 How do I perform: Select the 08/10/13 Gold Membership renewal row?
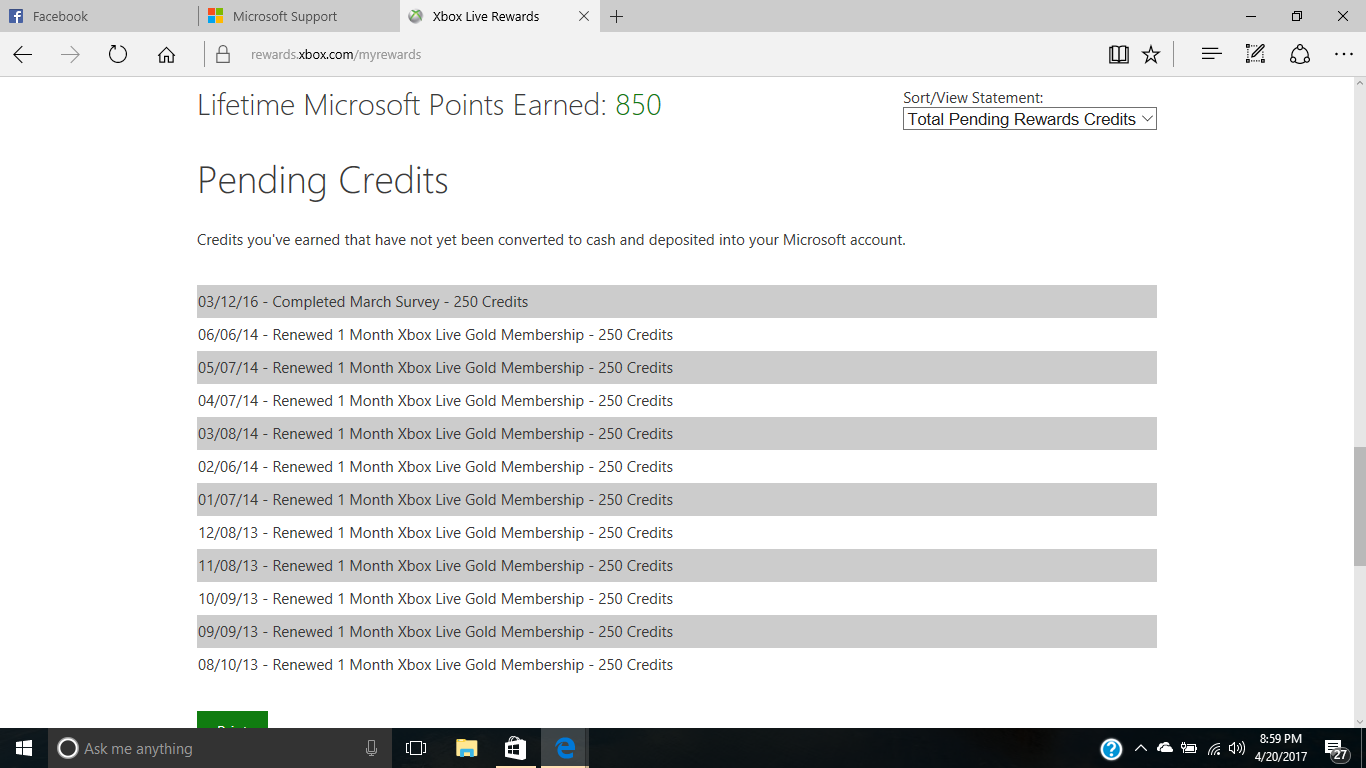tap(677, 665)
